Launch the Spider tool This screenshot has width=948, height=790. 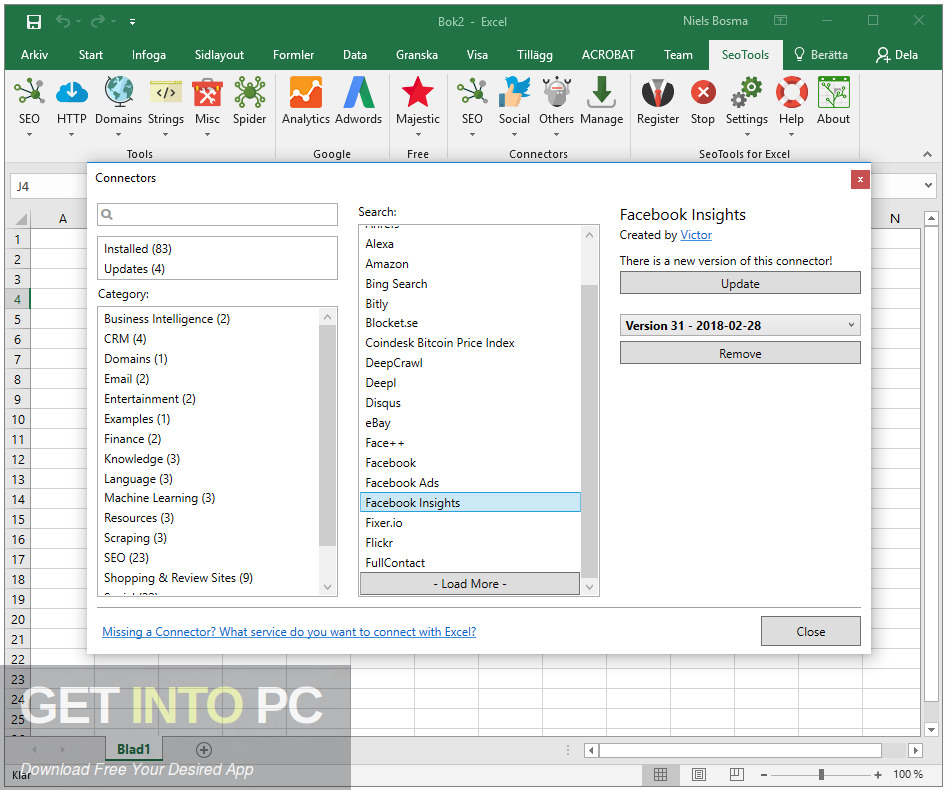[x=250, y=102]
